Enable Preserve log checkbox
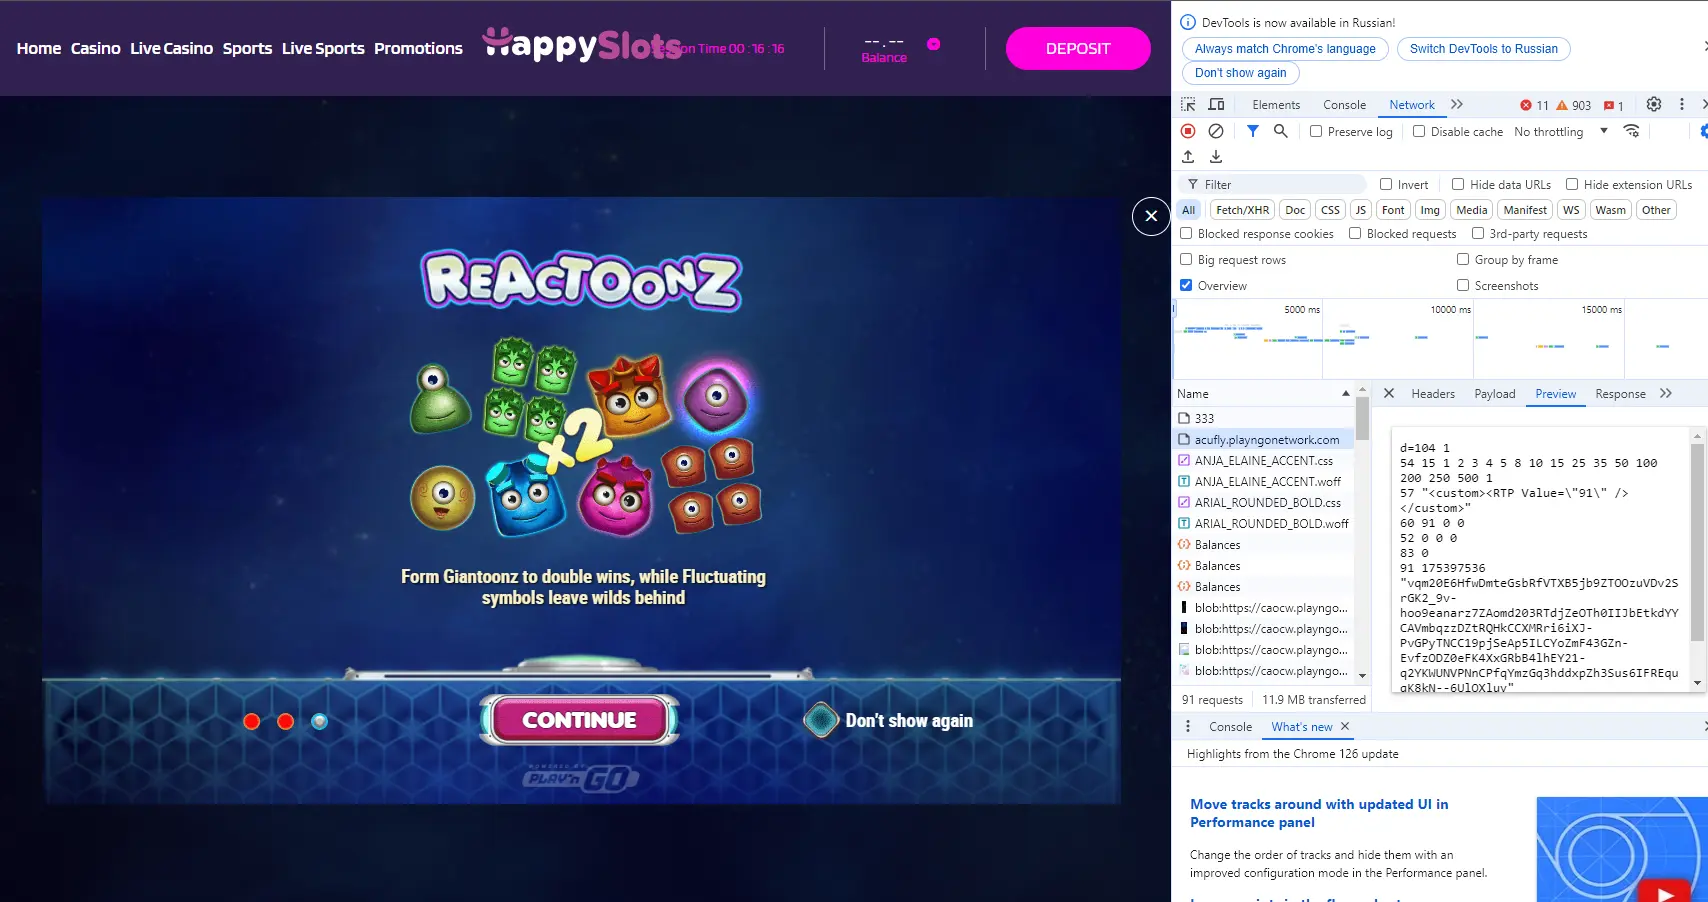Image resolution: width=1708 pixels, height=902 pixels. pos(1316,131)
